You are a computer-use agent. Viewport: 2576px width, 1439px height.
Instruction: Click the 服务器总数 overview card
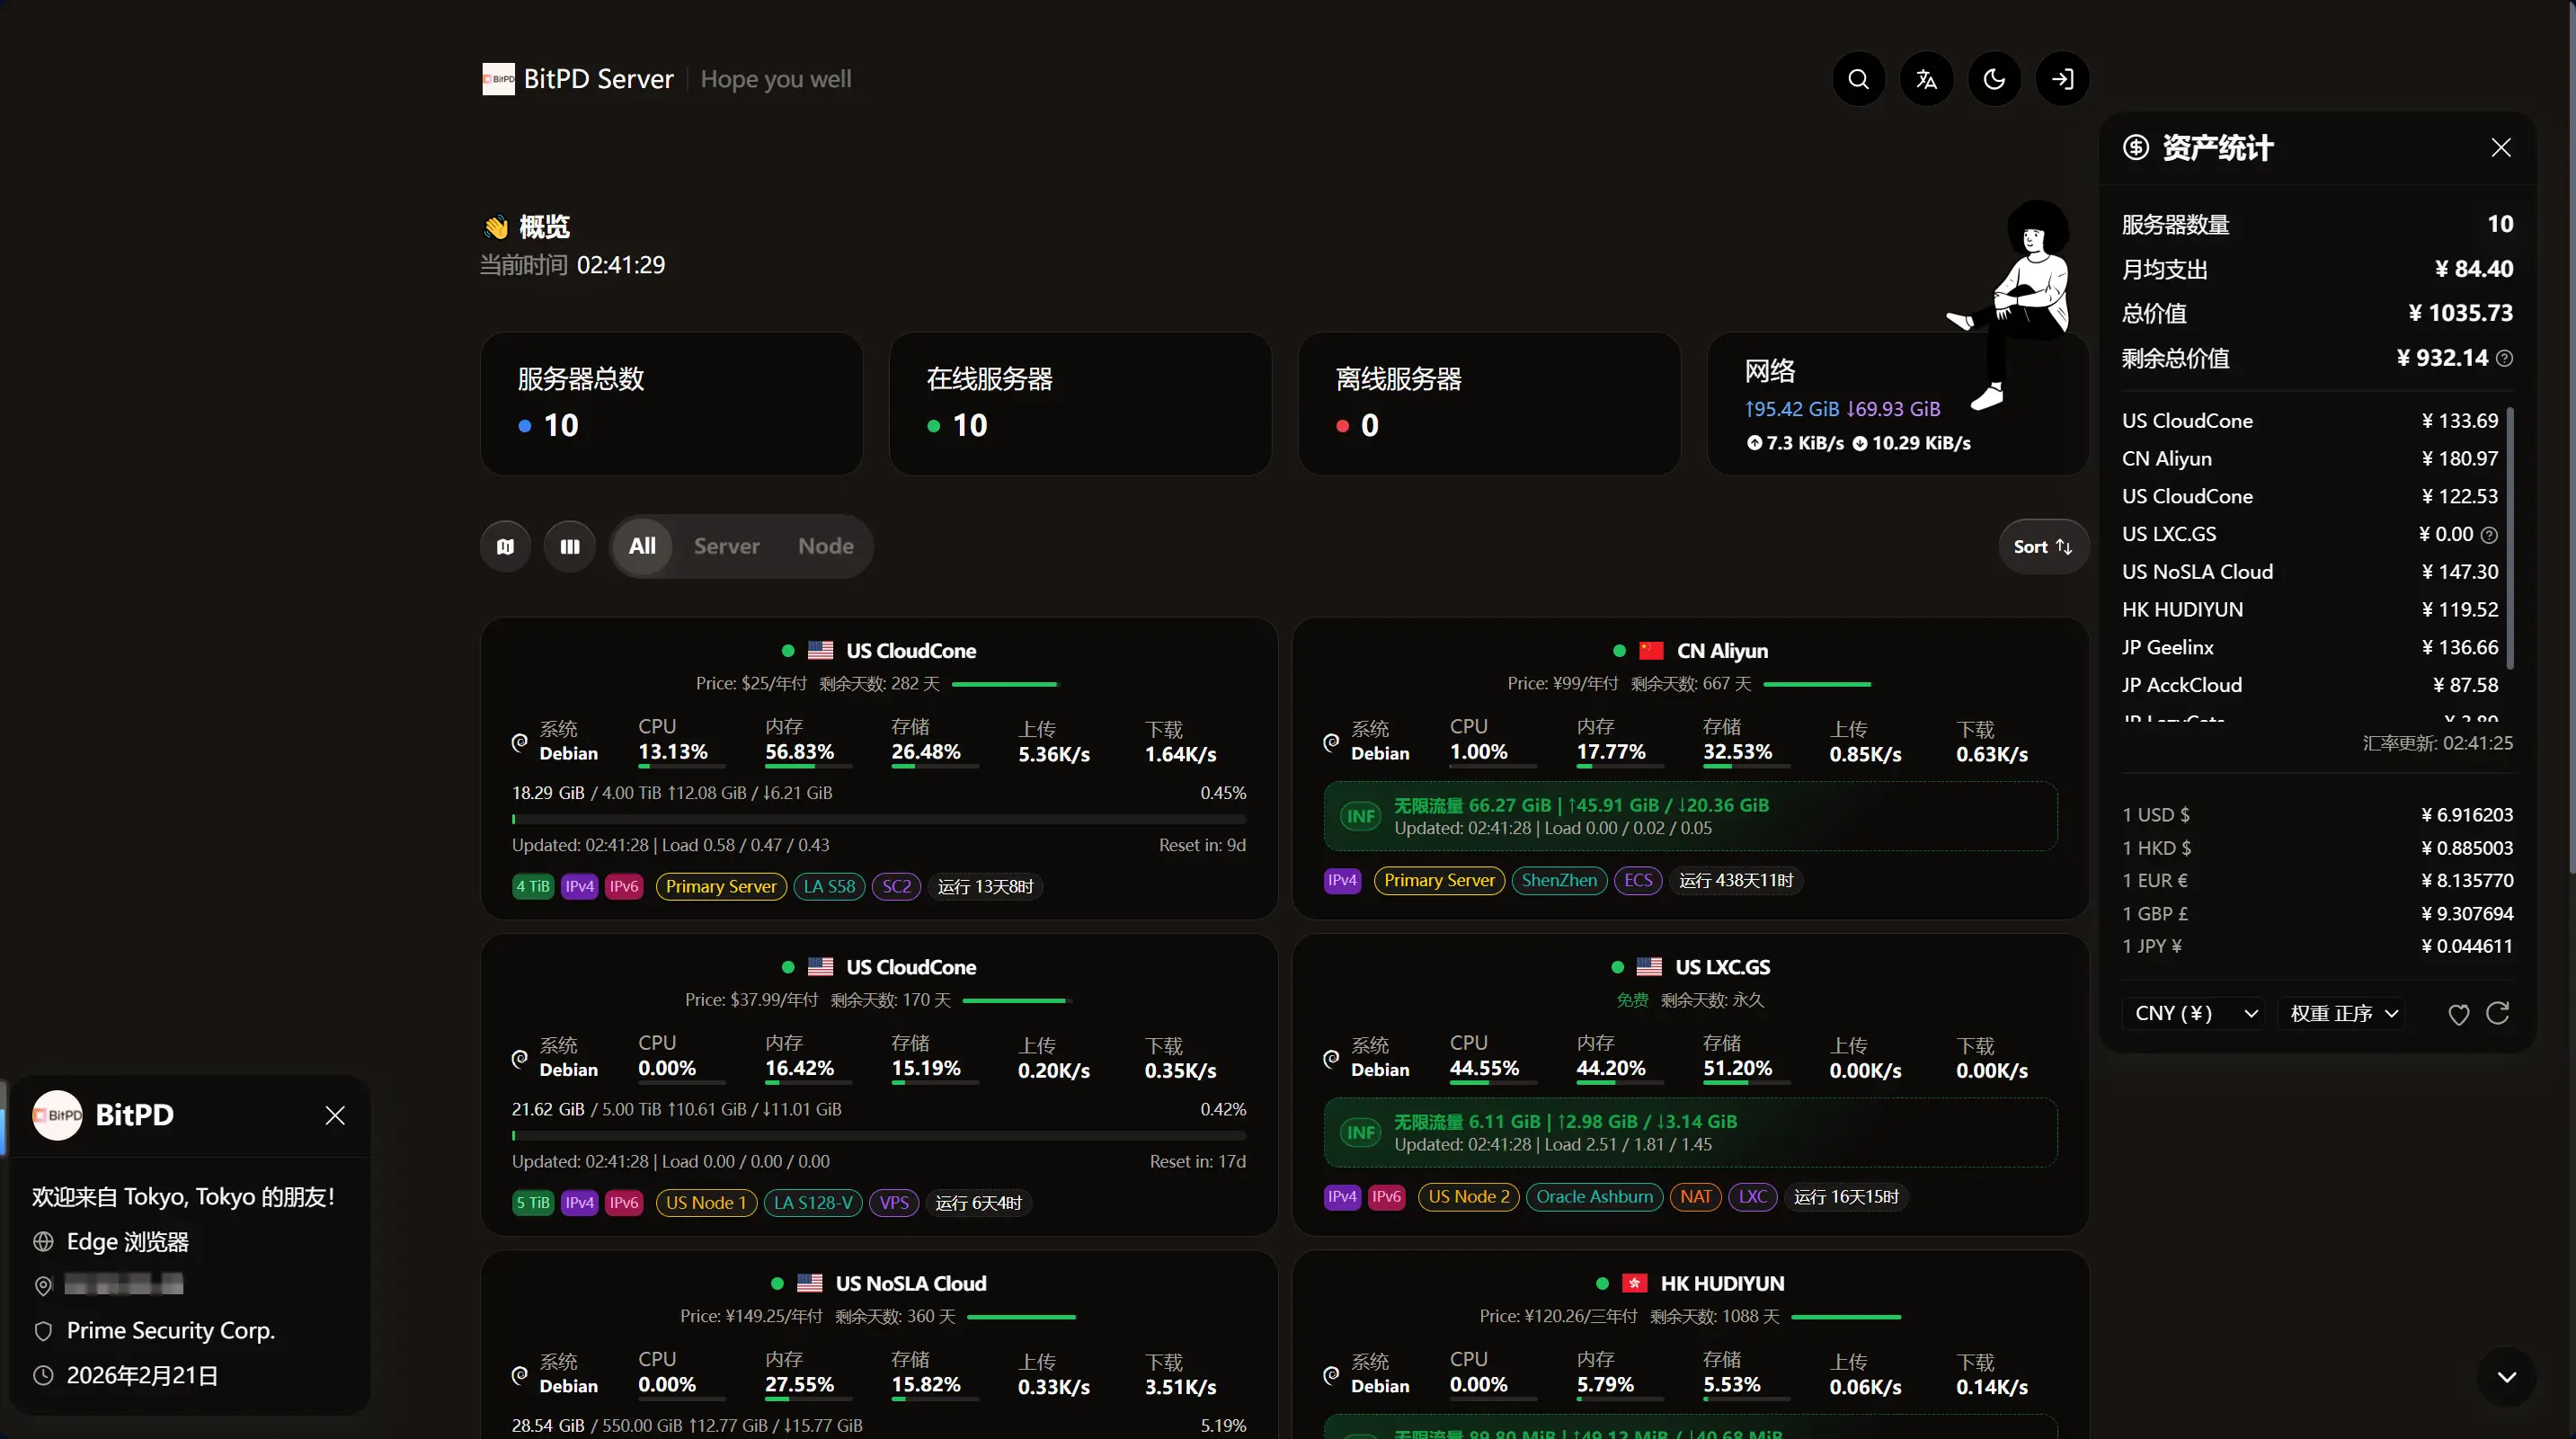pyautogui.click(x=671, y=404)
